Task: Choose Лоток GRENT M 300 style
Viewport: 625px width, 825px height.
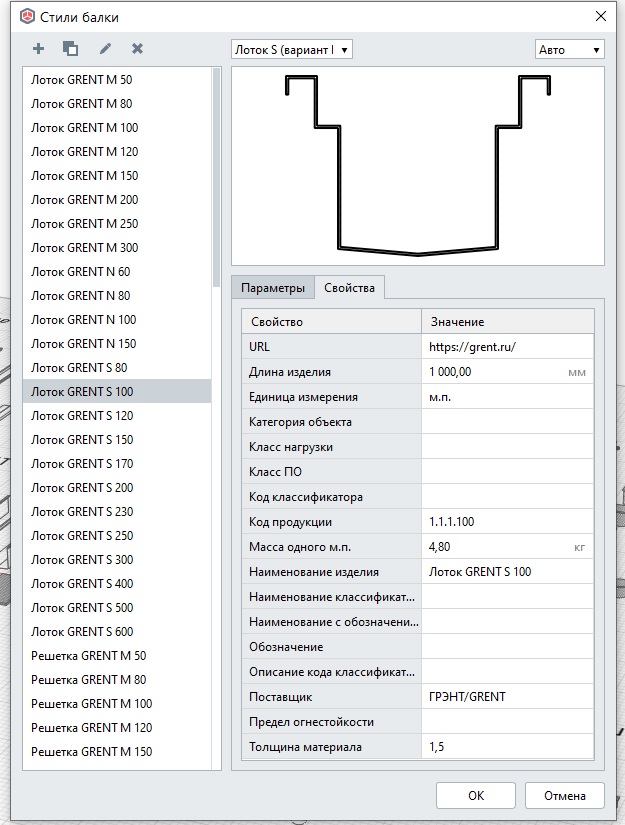Action: 117,248
